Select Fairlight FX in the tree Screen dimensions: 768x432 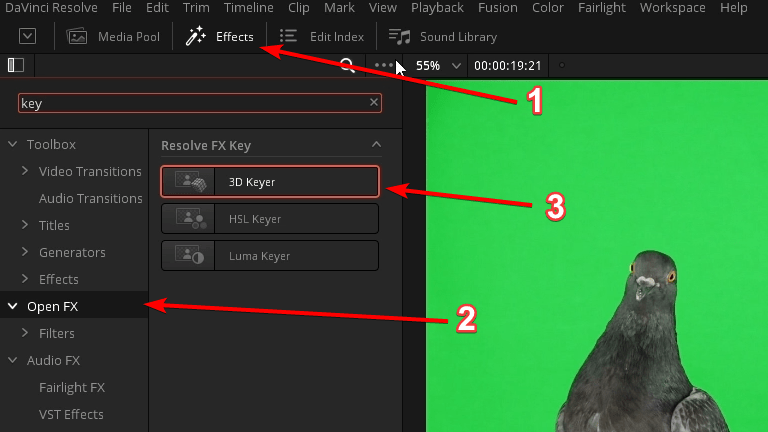(x=72, y=387)
